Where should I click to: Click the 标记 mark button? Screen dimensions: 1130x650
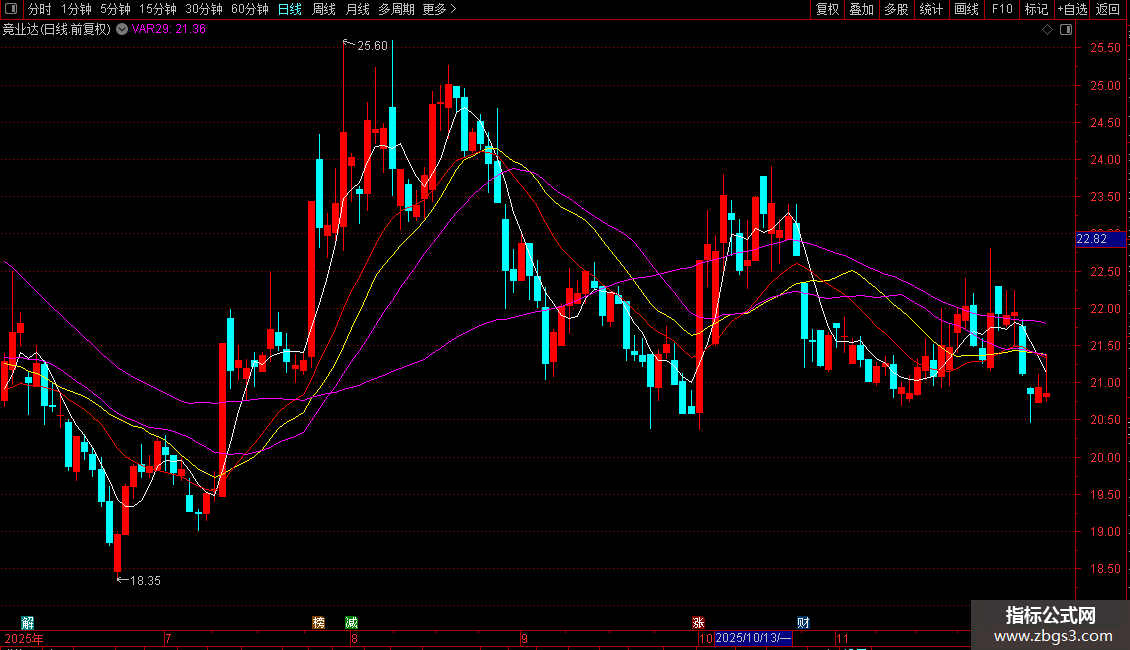coord(1036,9)
